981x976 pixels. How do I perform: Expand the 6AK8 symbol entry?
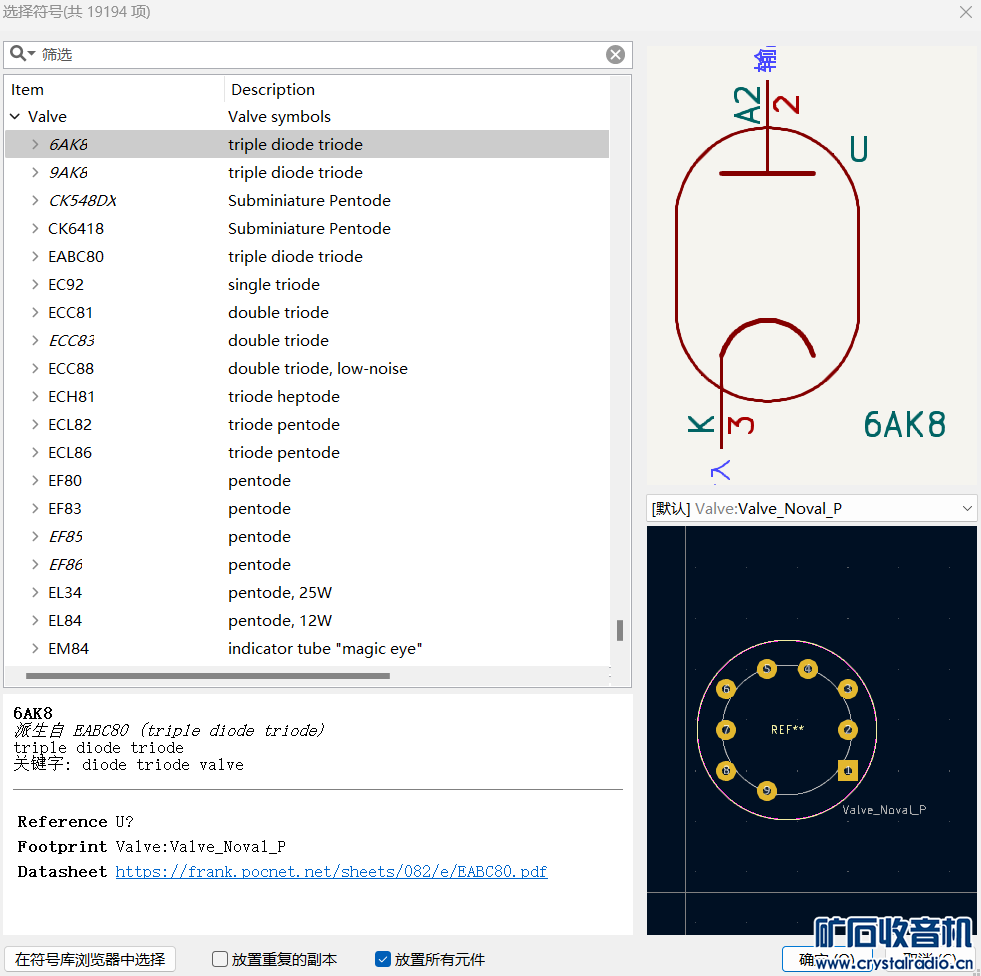(x=35, y=145)
